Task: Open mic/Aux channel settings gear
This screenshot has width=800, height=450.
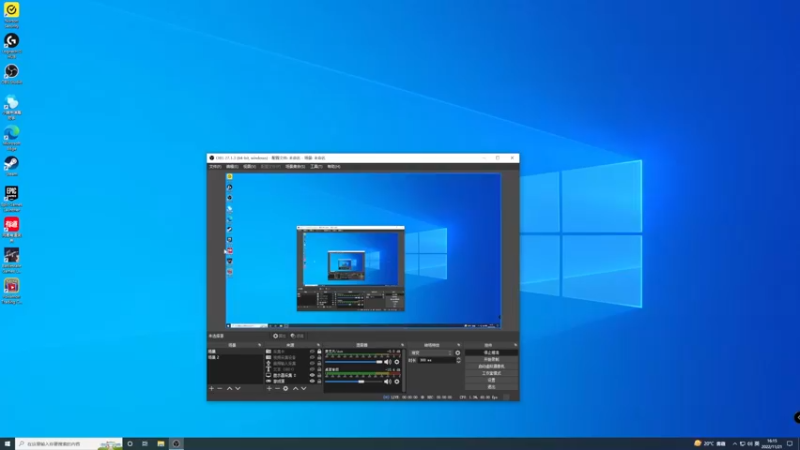Action: (x=397, y=362)
